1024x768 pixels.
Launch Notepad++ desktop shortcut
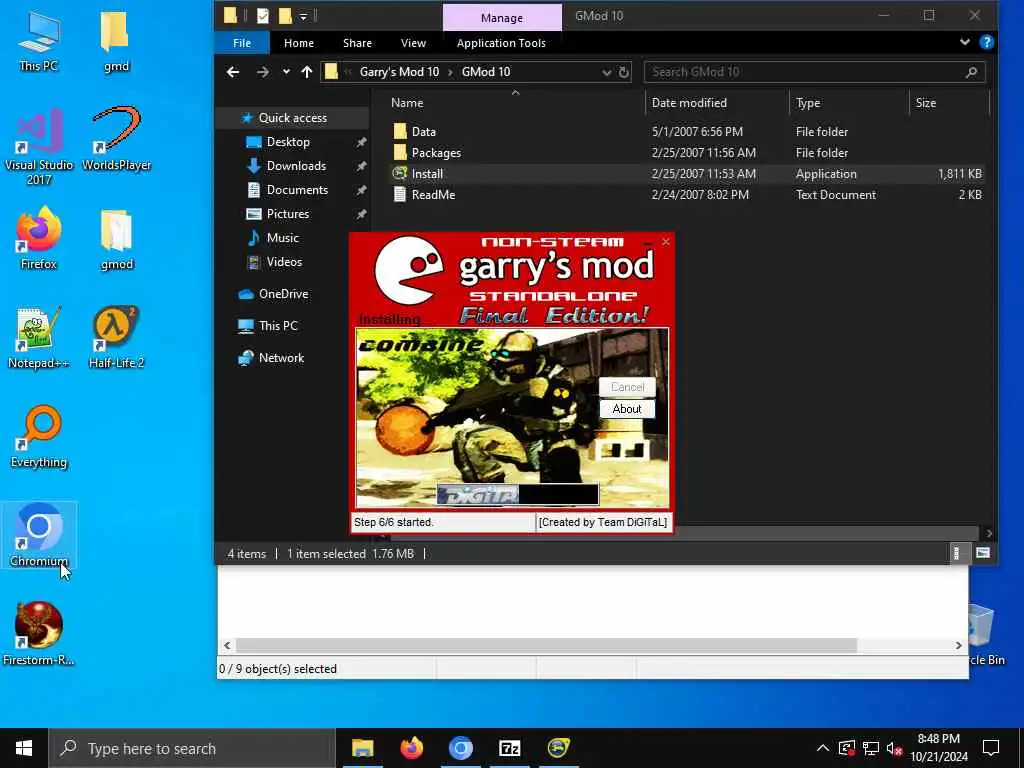tap(39, 338)
